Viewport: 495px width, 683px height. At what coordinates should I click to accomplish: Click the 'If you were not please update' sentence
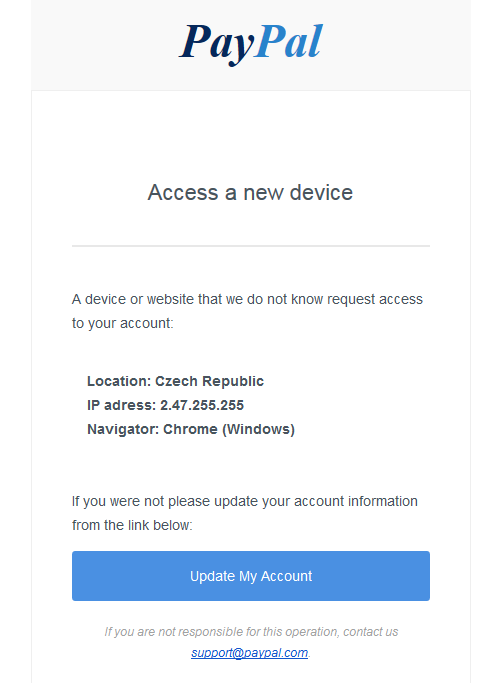[x=244, y=513]
